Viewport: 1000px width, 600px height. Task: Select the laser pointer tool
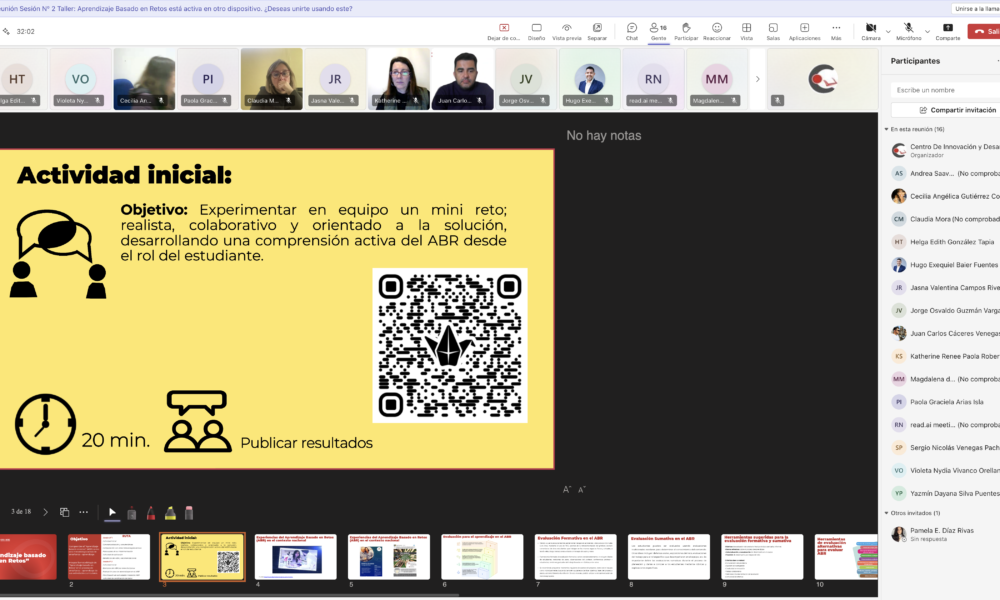tap(131, 513)
